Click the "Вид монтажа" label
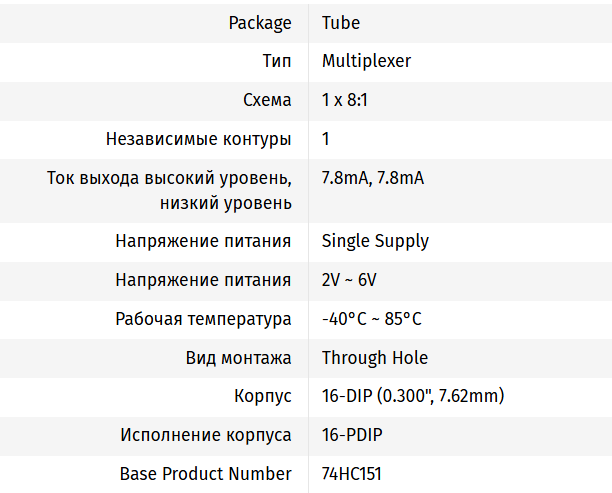This screenshot has height=493, width=612. [x=239, y=358]
